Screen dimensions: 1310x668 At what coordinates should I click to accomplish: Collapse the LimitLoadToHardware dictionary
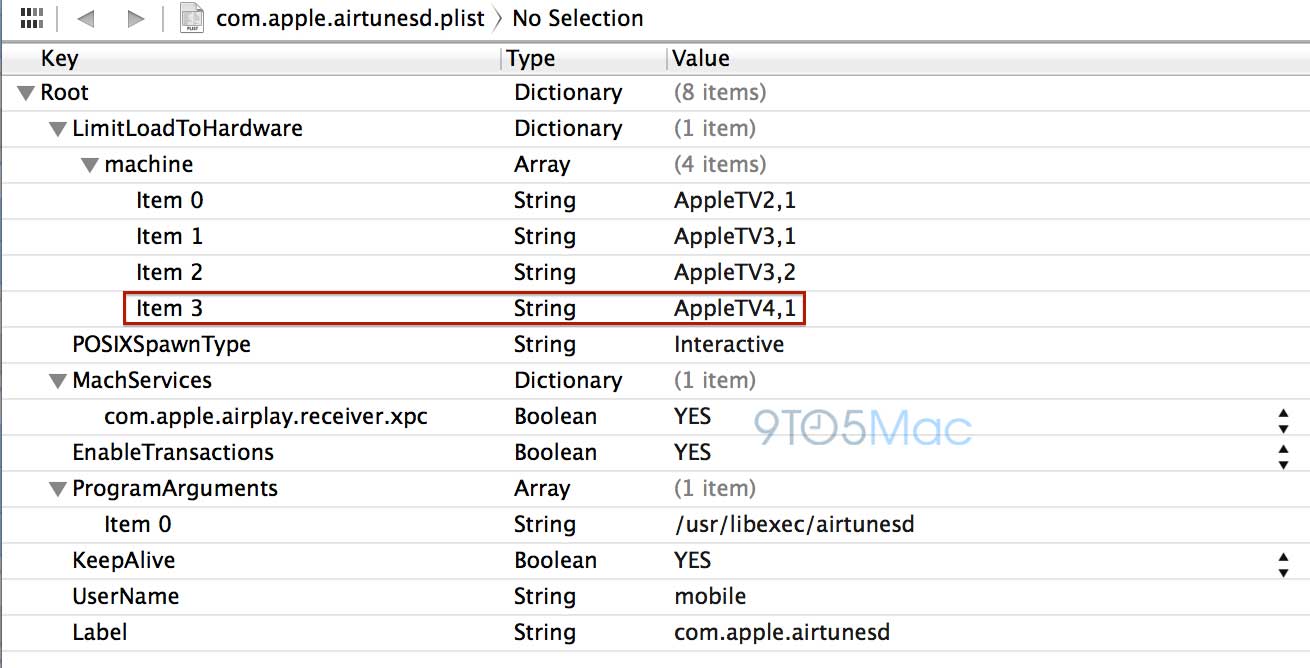pyautogui.click(x=57, y=129)
